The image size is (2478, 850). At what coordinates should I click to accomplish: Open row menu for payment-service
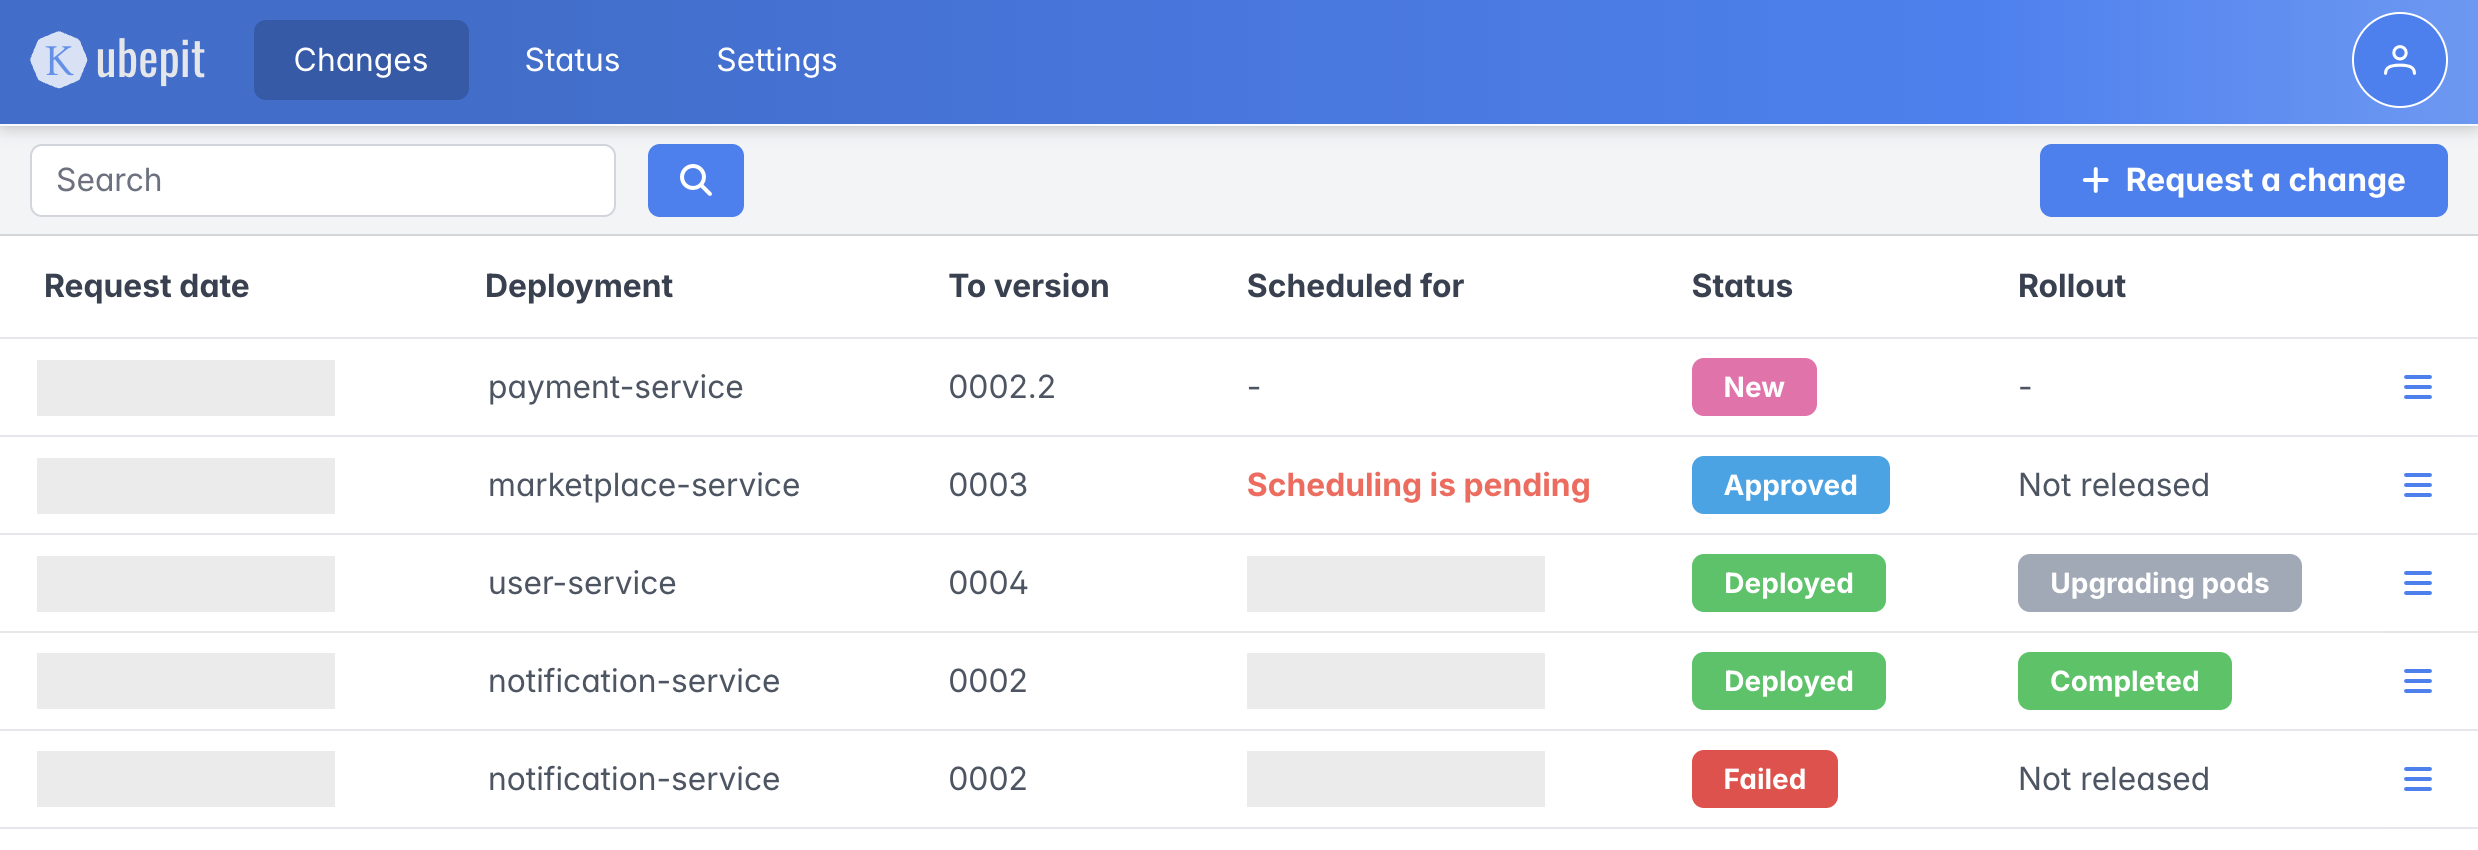point(2417,387)
